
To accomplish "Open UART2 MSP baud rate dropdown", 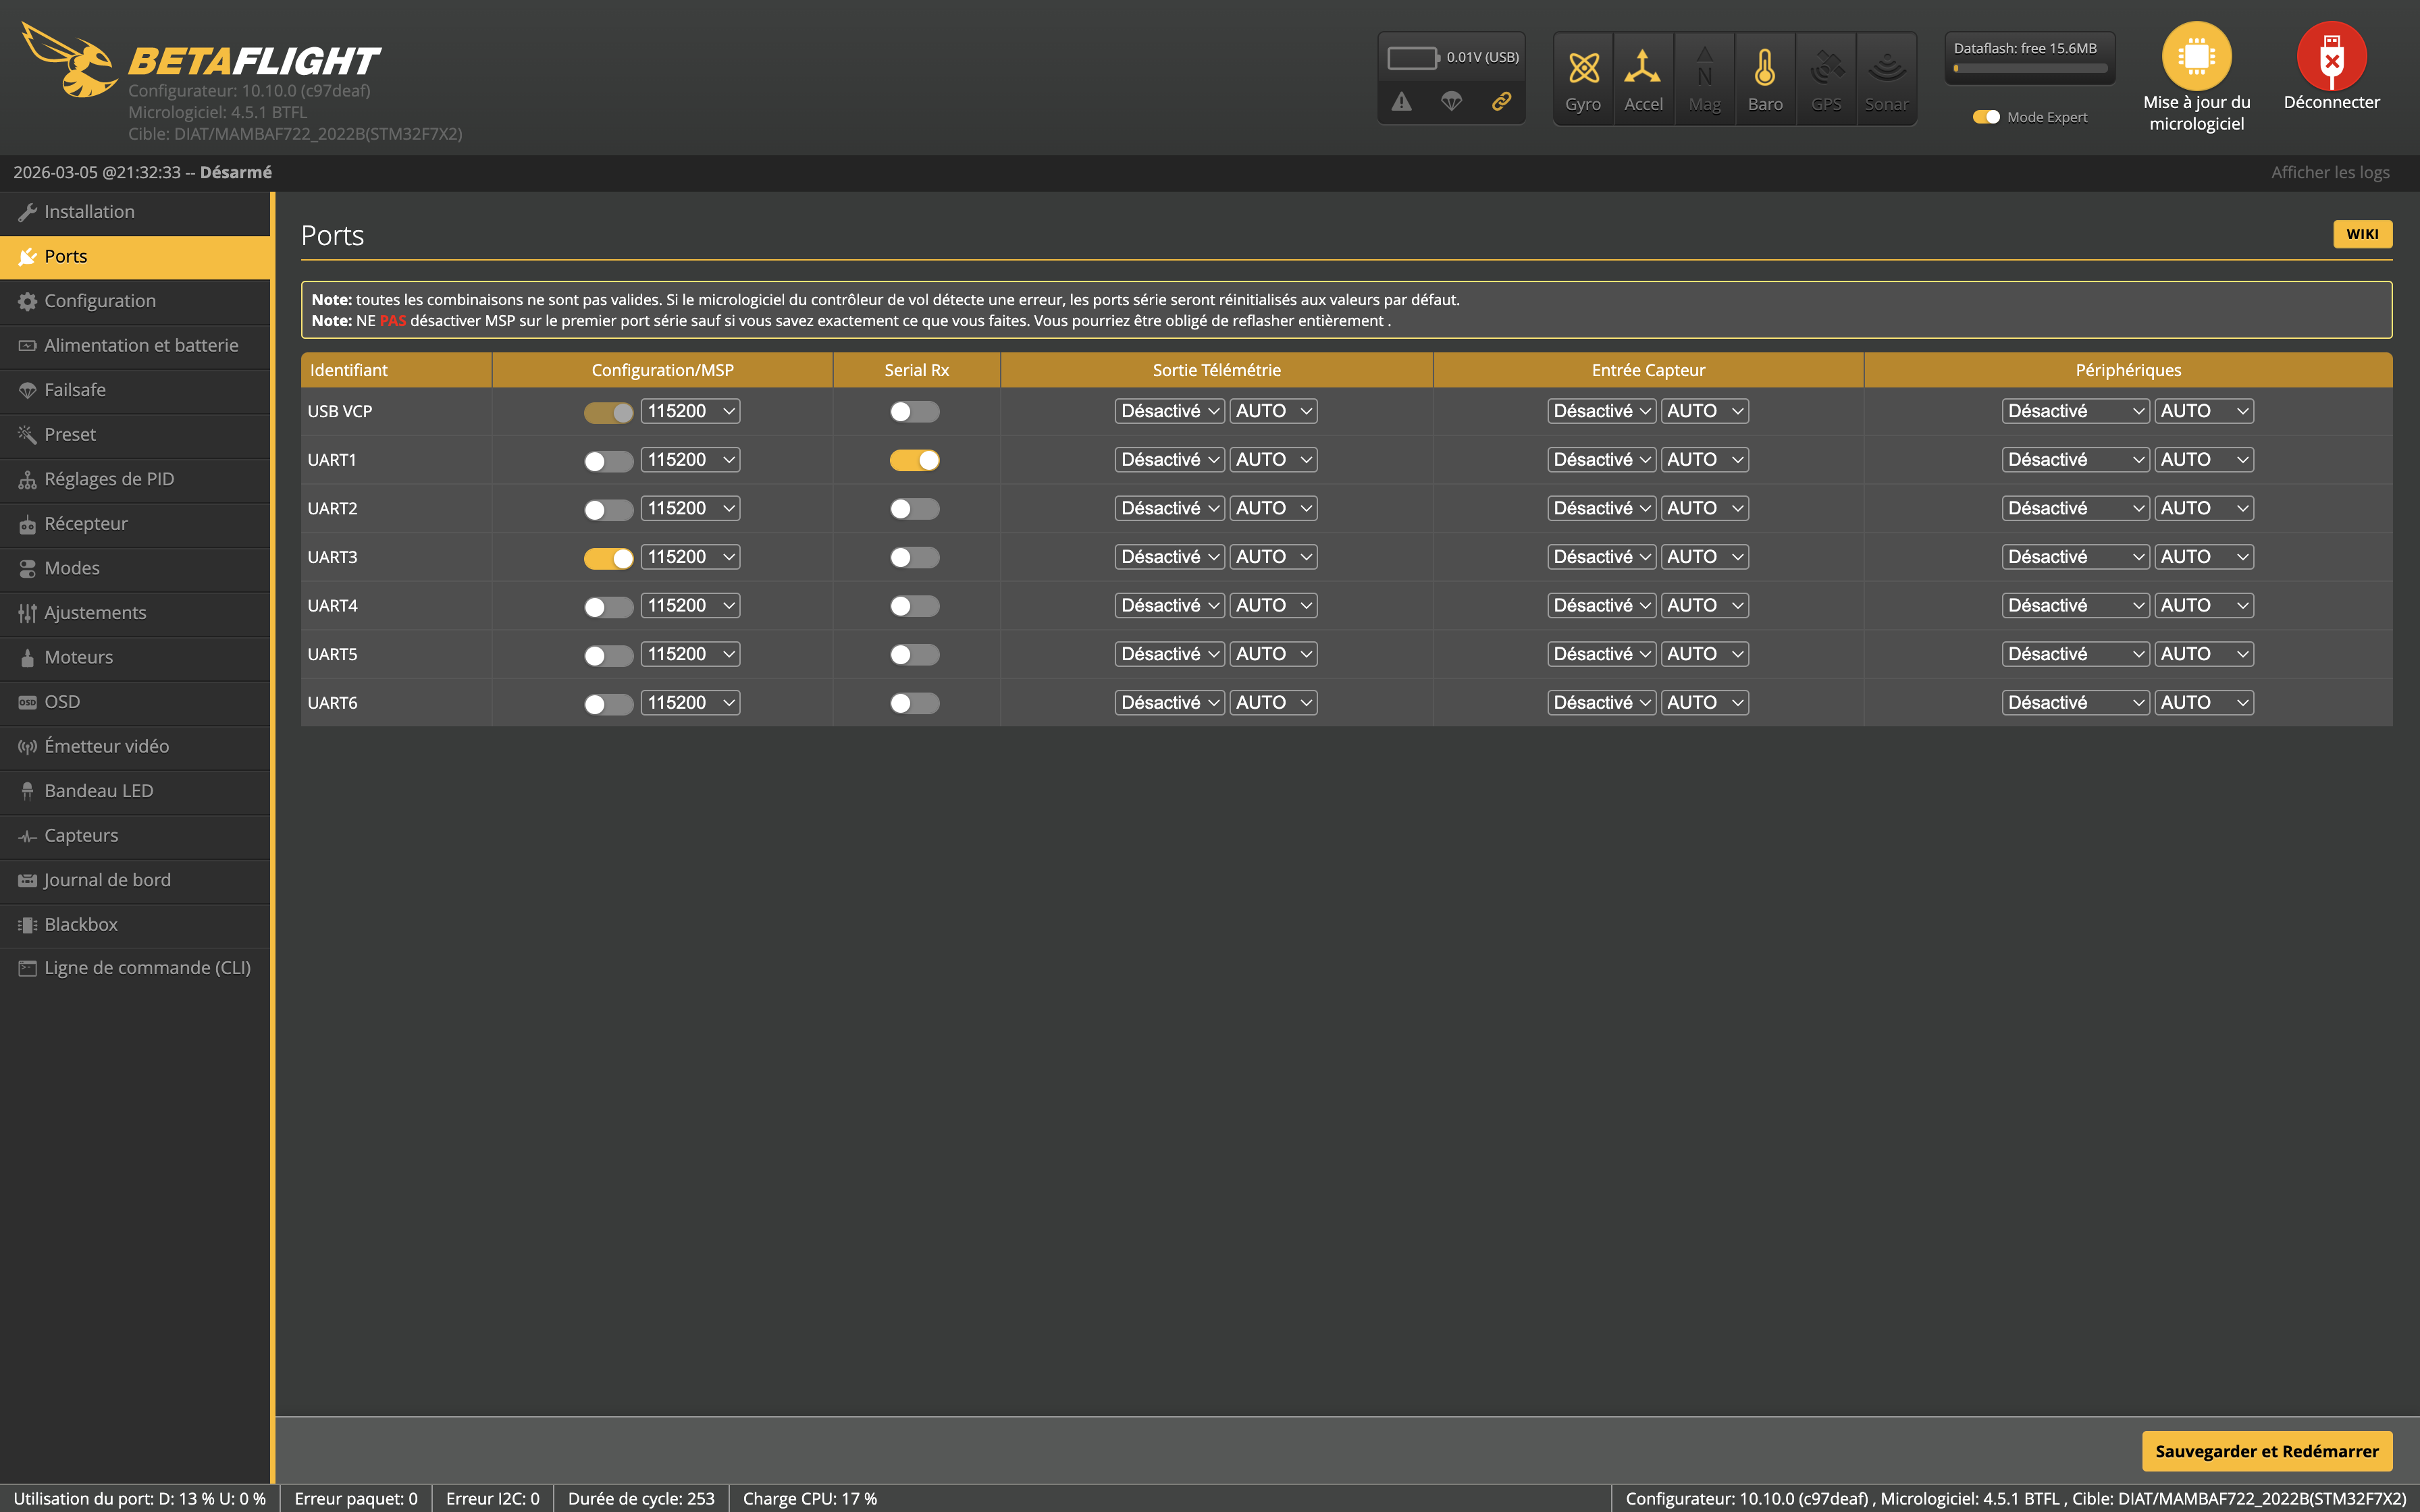I will [x=690, y=509].
